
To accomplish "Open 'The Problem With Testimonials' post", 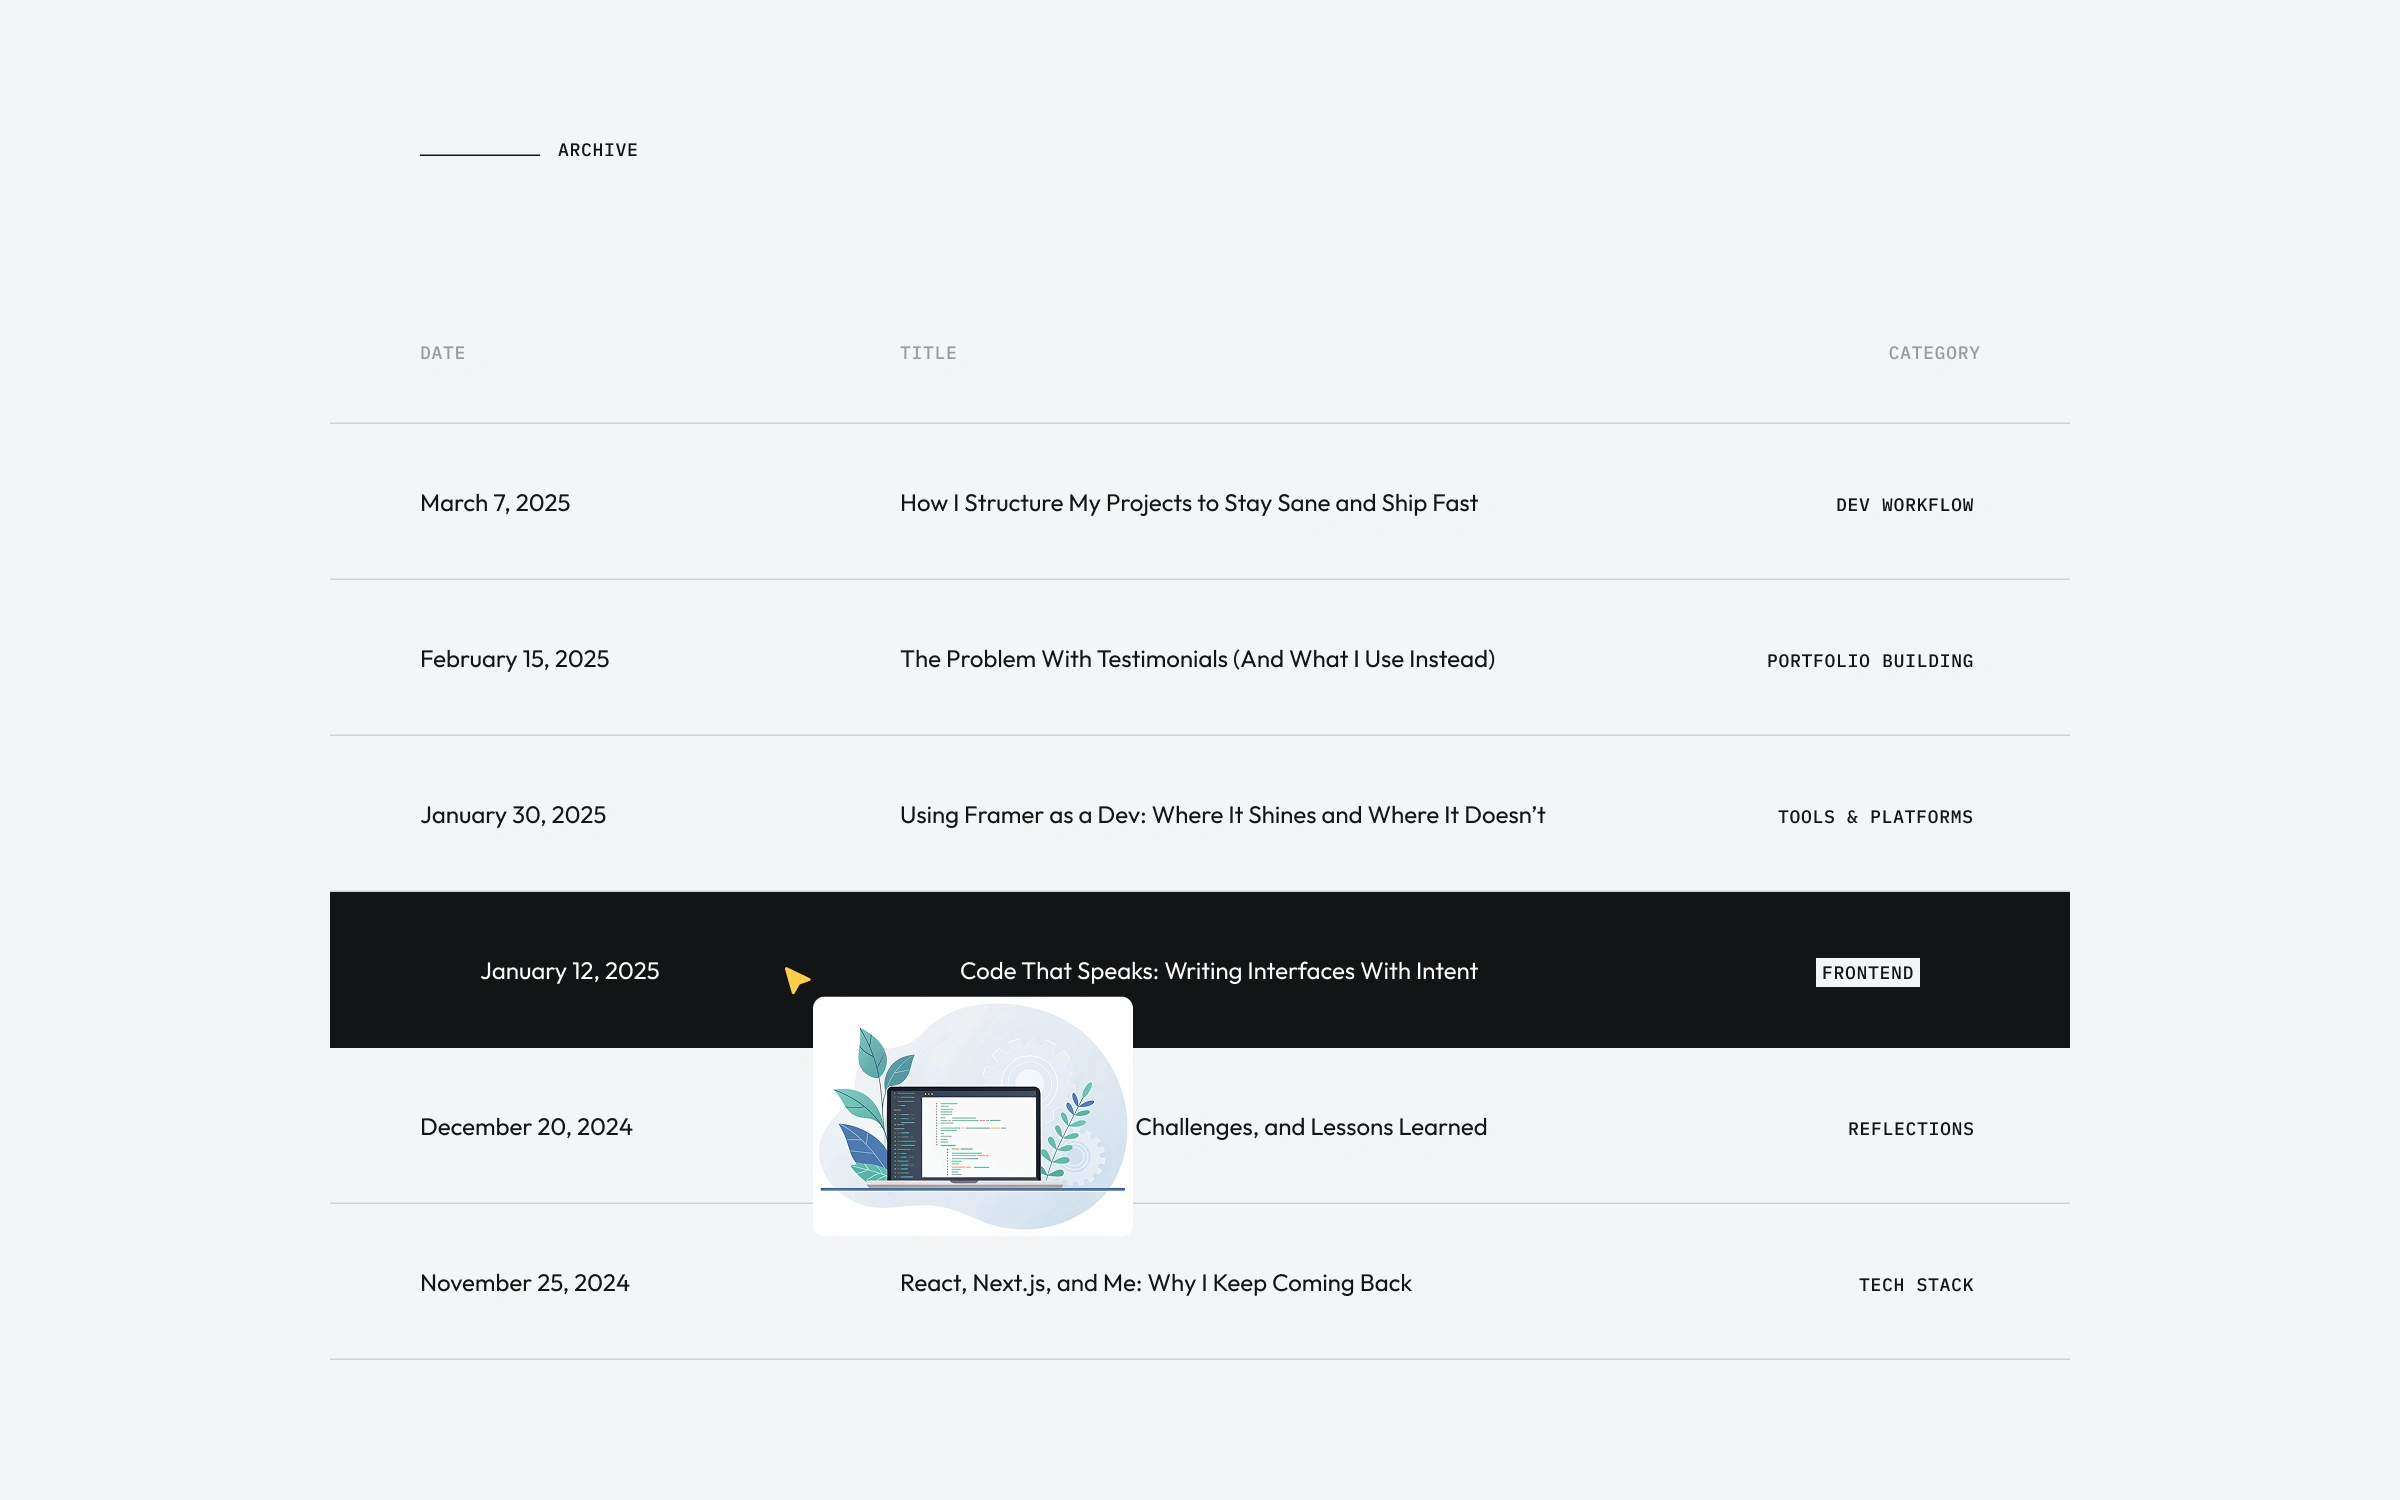I will (x=1197, y=659).
